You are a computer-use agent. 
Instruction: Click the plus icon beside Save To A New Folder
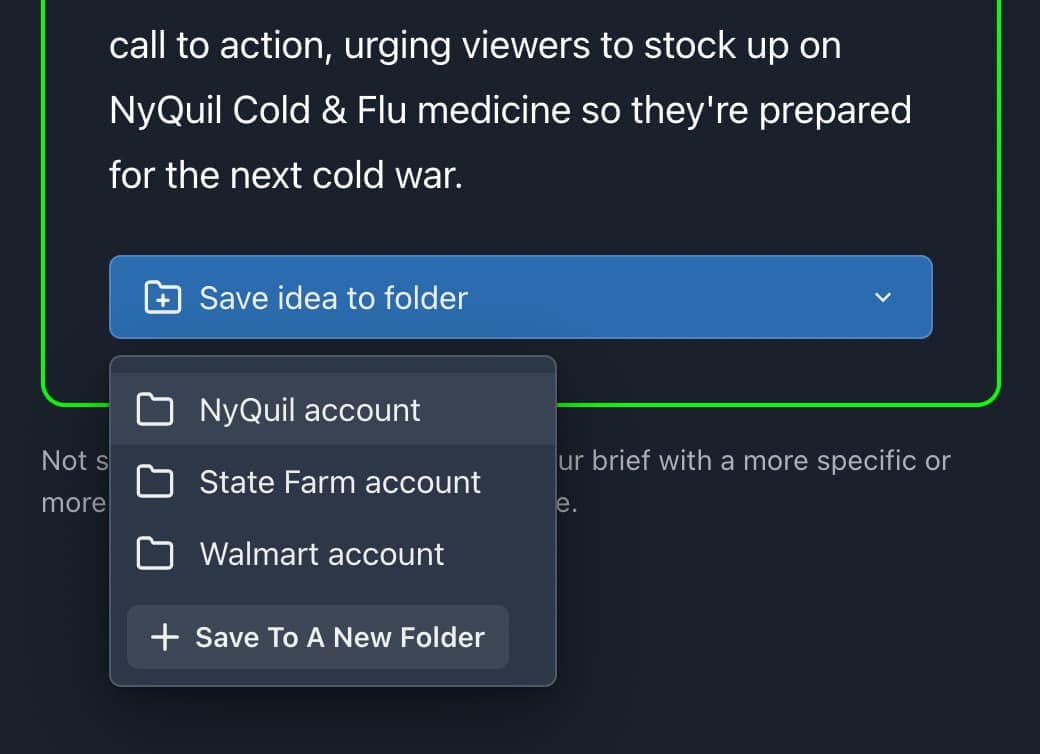pos(164,637)
